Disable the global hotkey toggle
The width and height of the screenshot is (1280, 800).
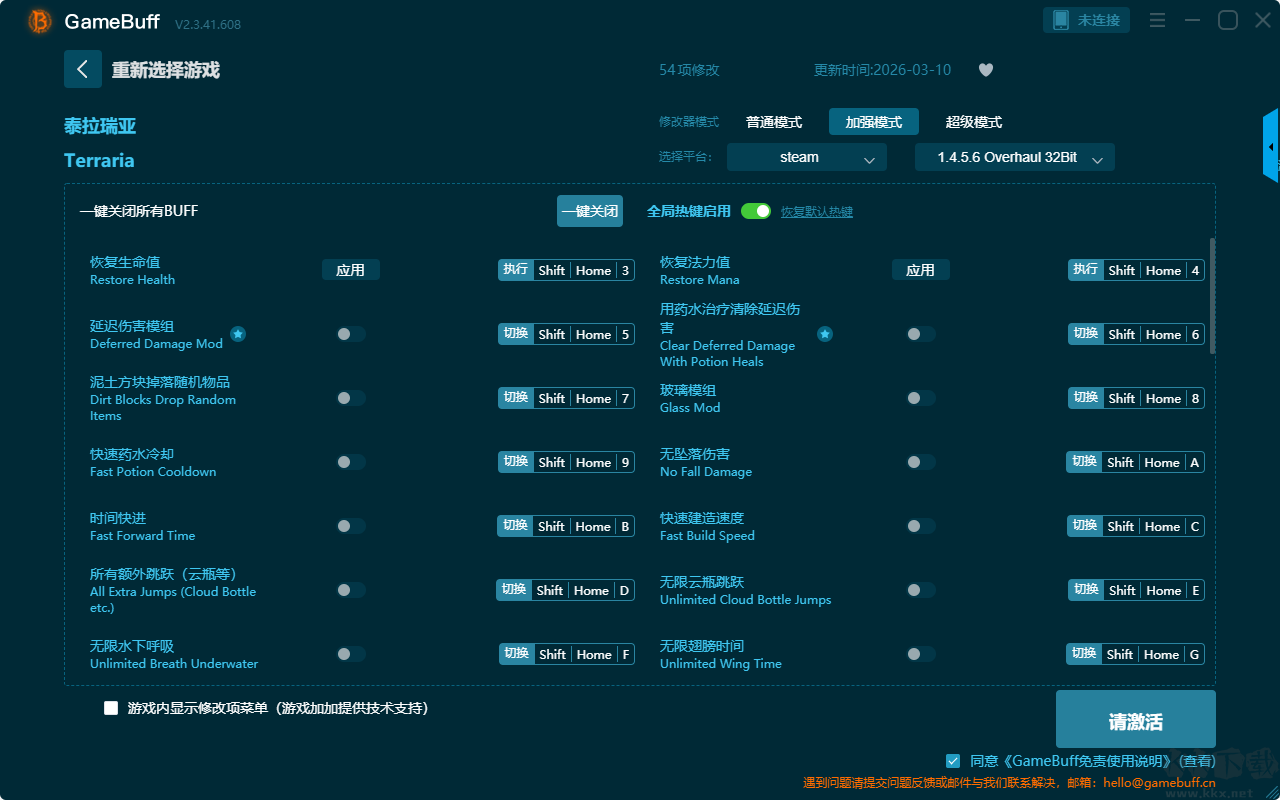click(x=756, y=211)
